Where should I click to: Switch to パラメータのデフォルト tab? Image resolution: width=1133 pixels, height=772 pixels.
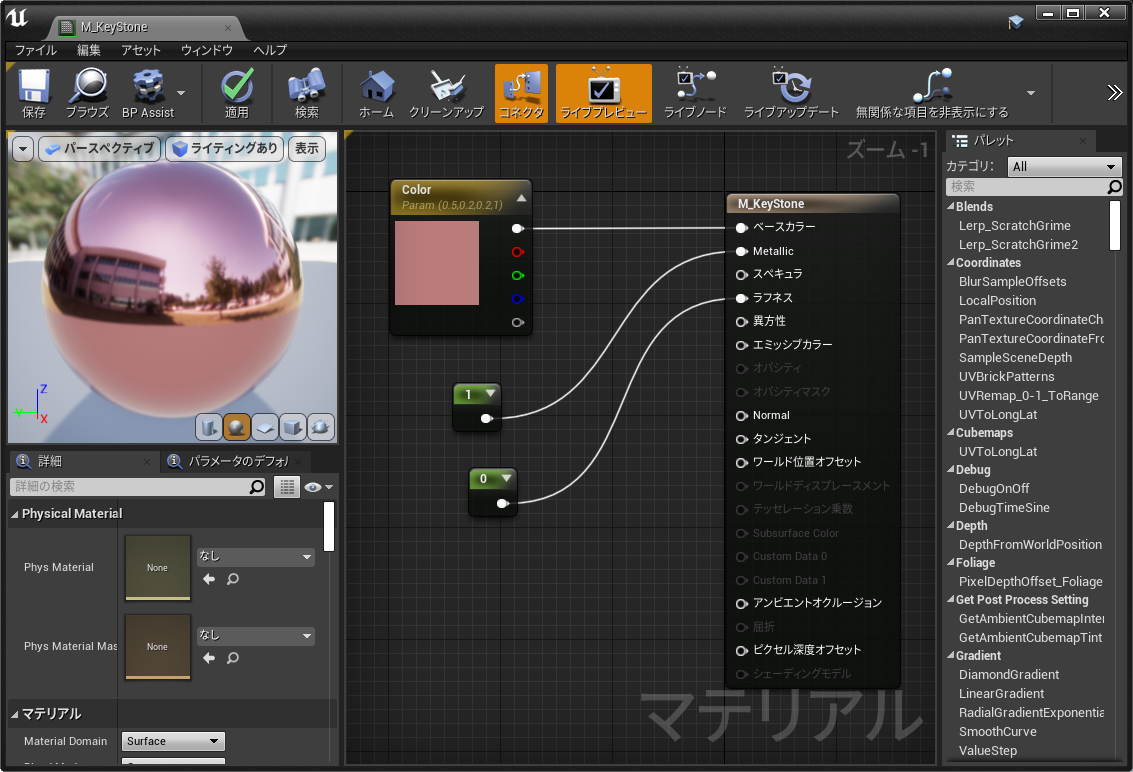(x=237, y=461)
